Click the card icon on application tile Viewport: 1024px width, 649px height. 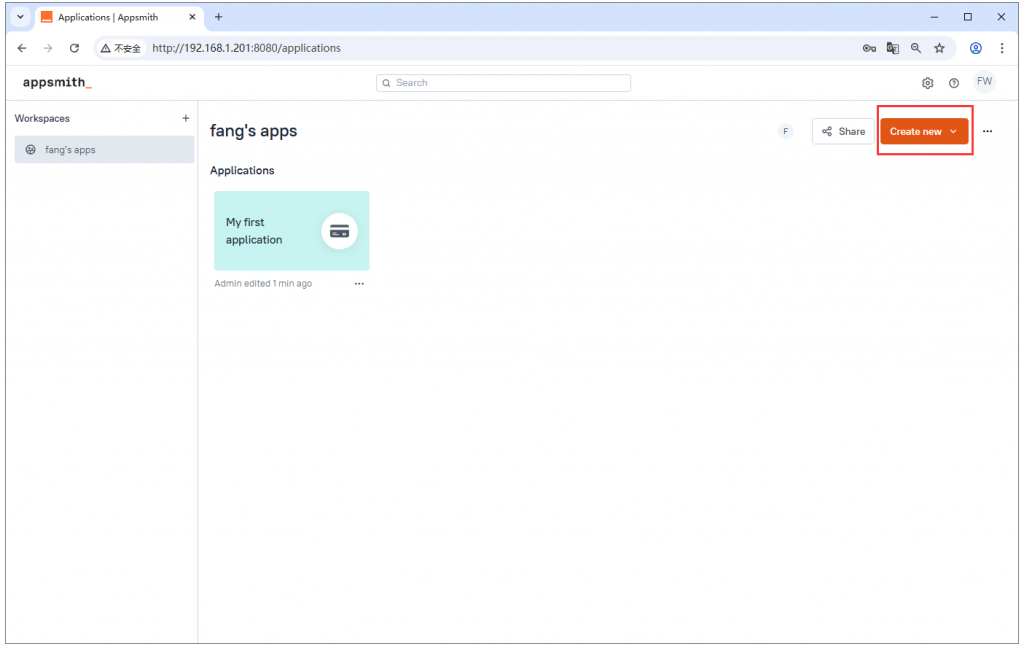(339, 231)
